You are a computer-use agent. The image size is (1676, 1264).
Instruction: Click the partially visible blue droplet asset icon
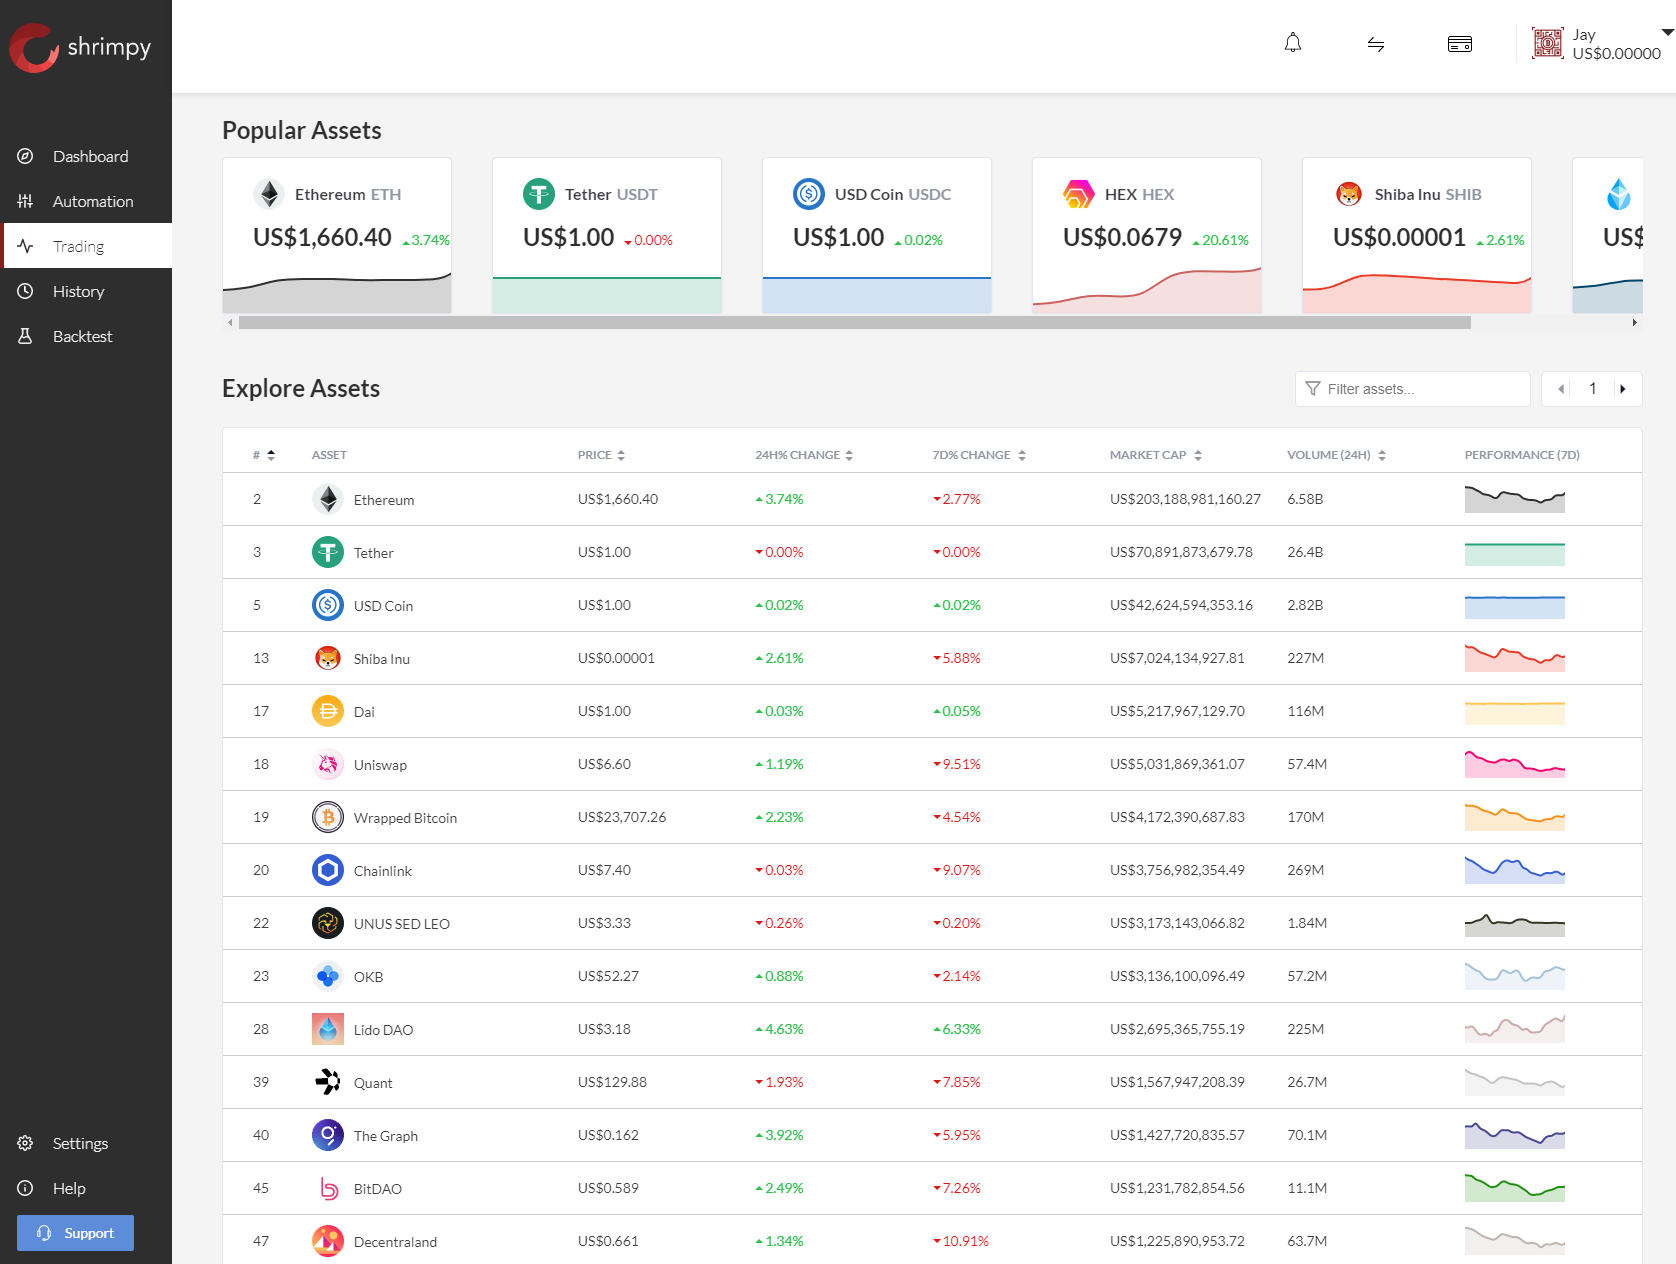pos(1619,194)
